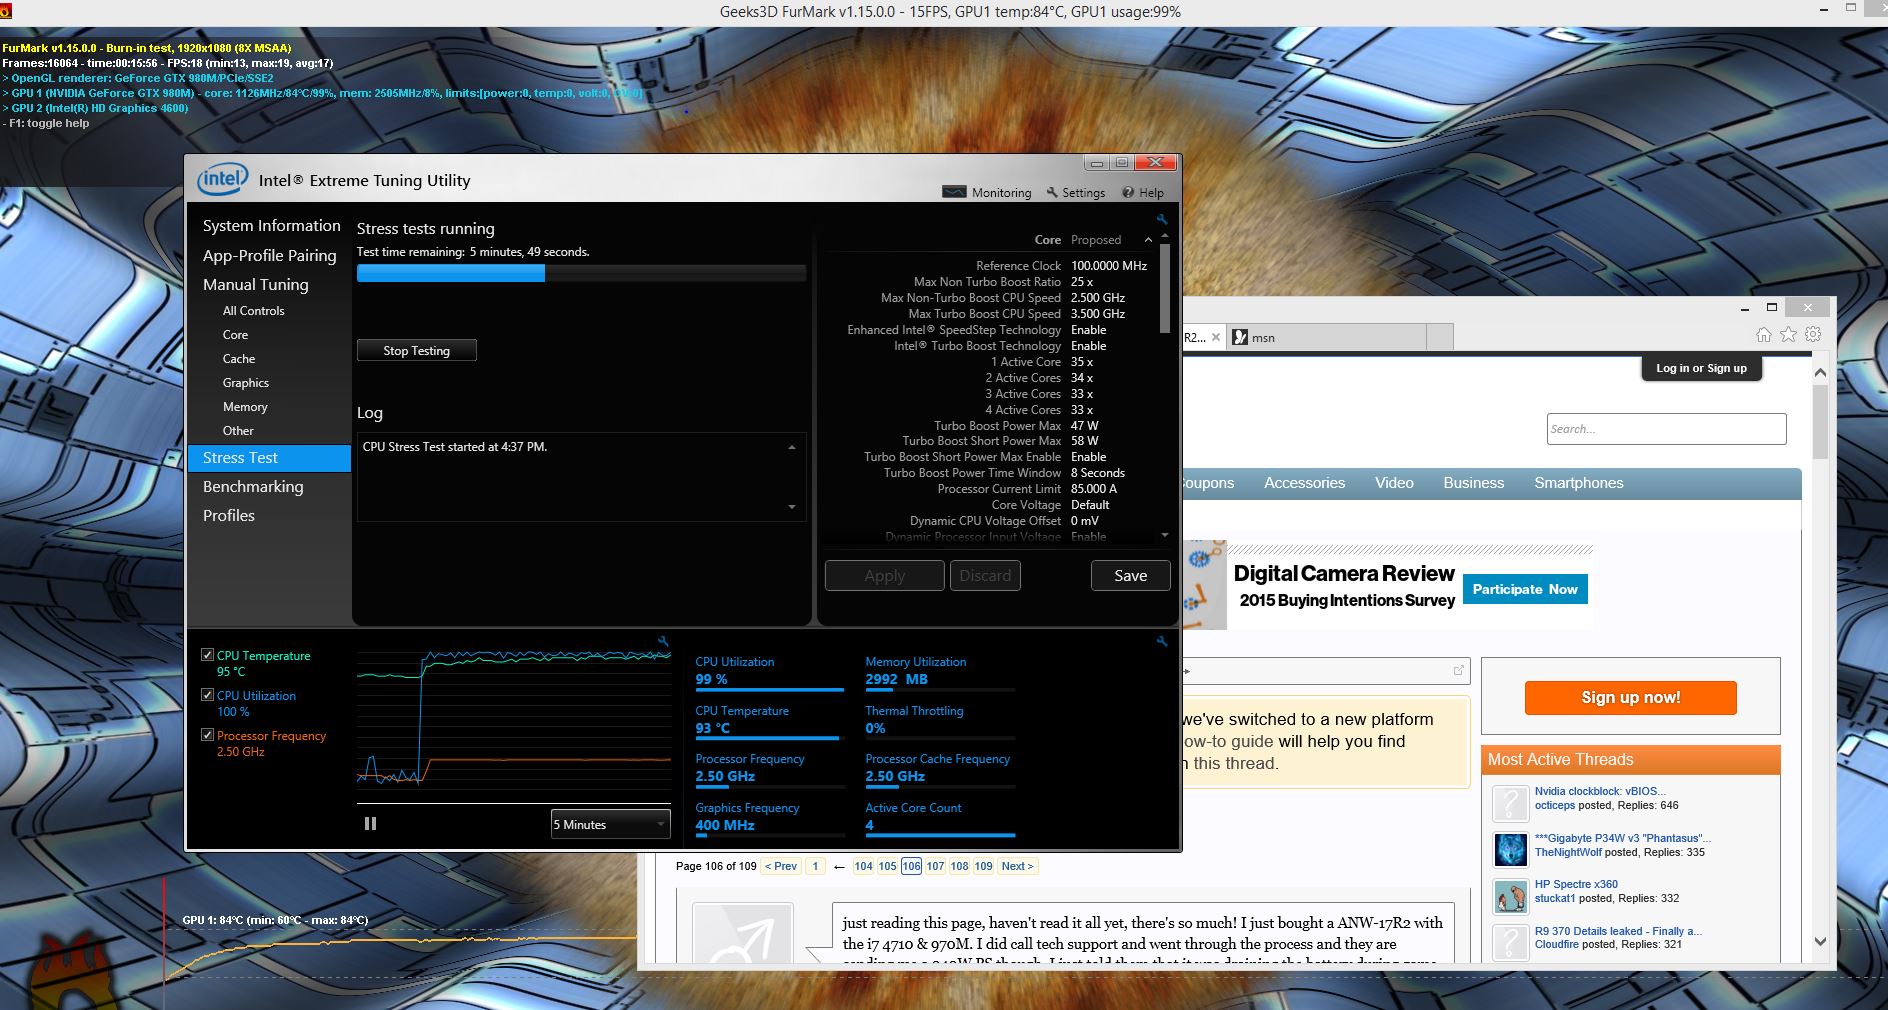
Task: Click log box down arrow
Action: point(792,508)
